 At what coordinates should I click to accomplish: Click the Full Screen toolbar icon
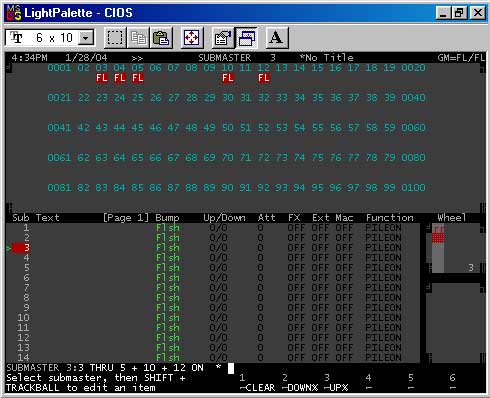(192, 38)
